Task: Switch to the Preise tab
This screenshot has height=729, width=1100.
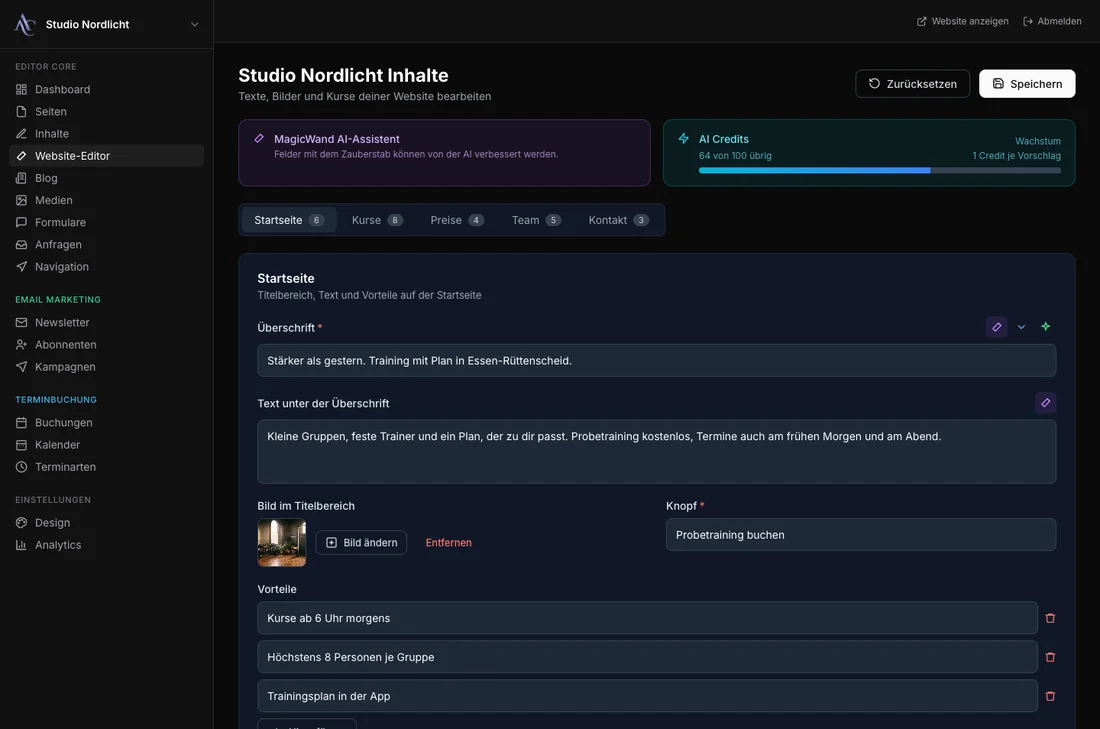Action: click(x=457, y=220)
